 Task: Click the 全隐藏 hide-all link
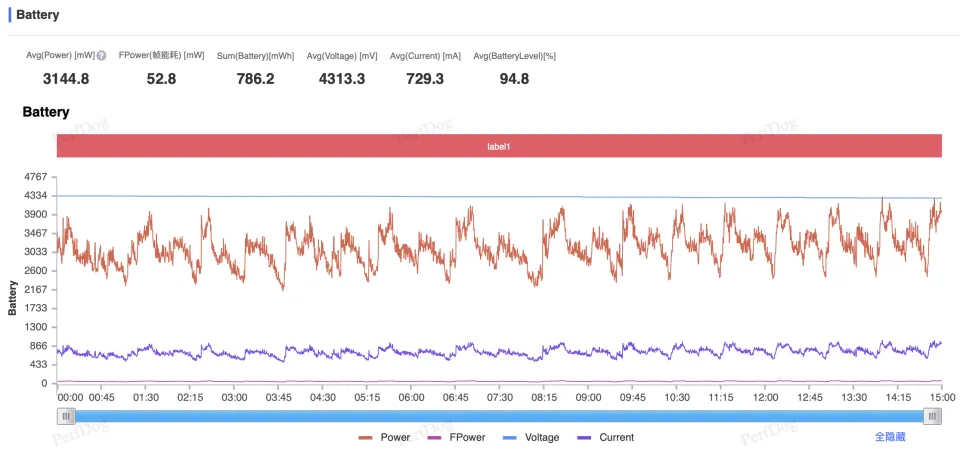(890, 437)
